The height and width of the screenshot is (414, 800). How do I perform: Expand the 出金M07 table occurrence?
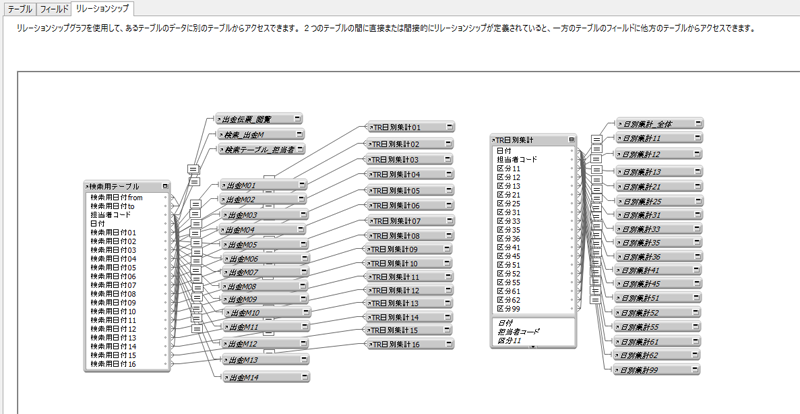(304, 272)
